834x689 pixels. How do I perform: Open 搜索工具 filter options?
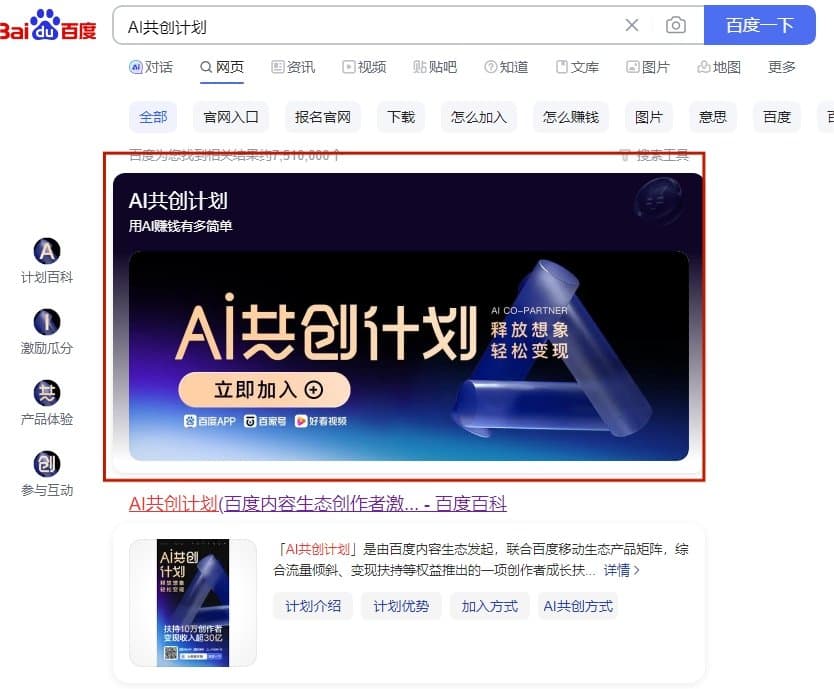pos(655,155)
